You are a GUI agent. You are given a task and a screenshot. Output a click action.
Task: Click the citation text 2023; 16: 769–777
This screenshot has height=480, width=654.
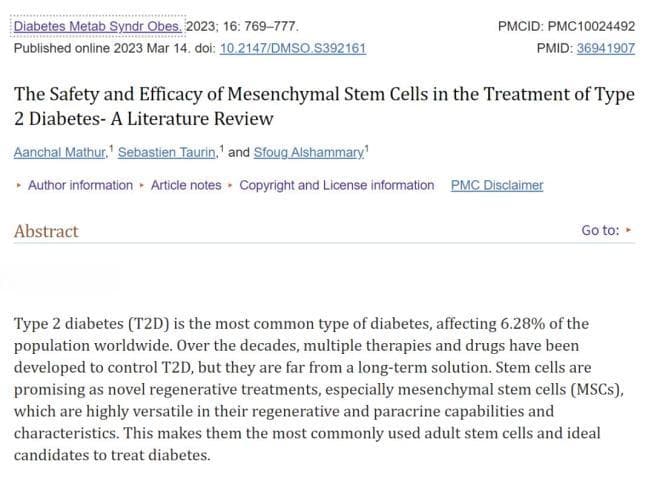[242, 26]
